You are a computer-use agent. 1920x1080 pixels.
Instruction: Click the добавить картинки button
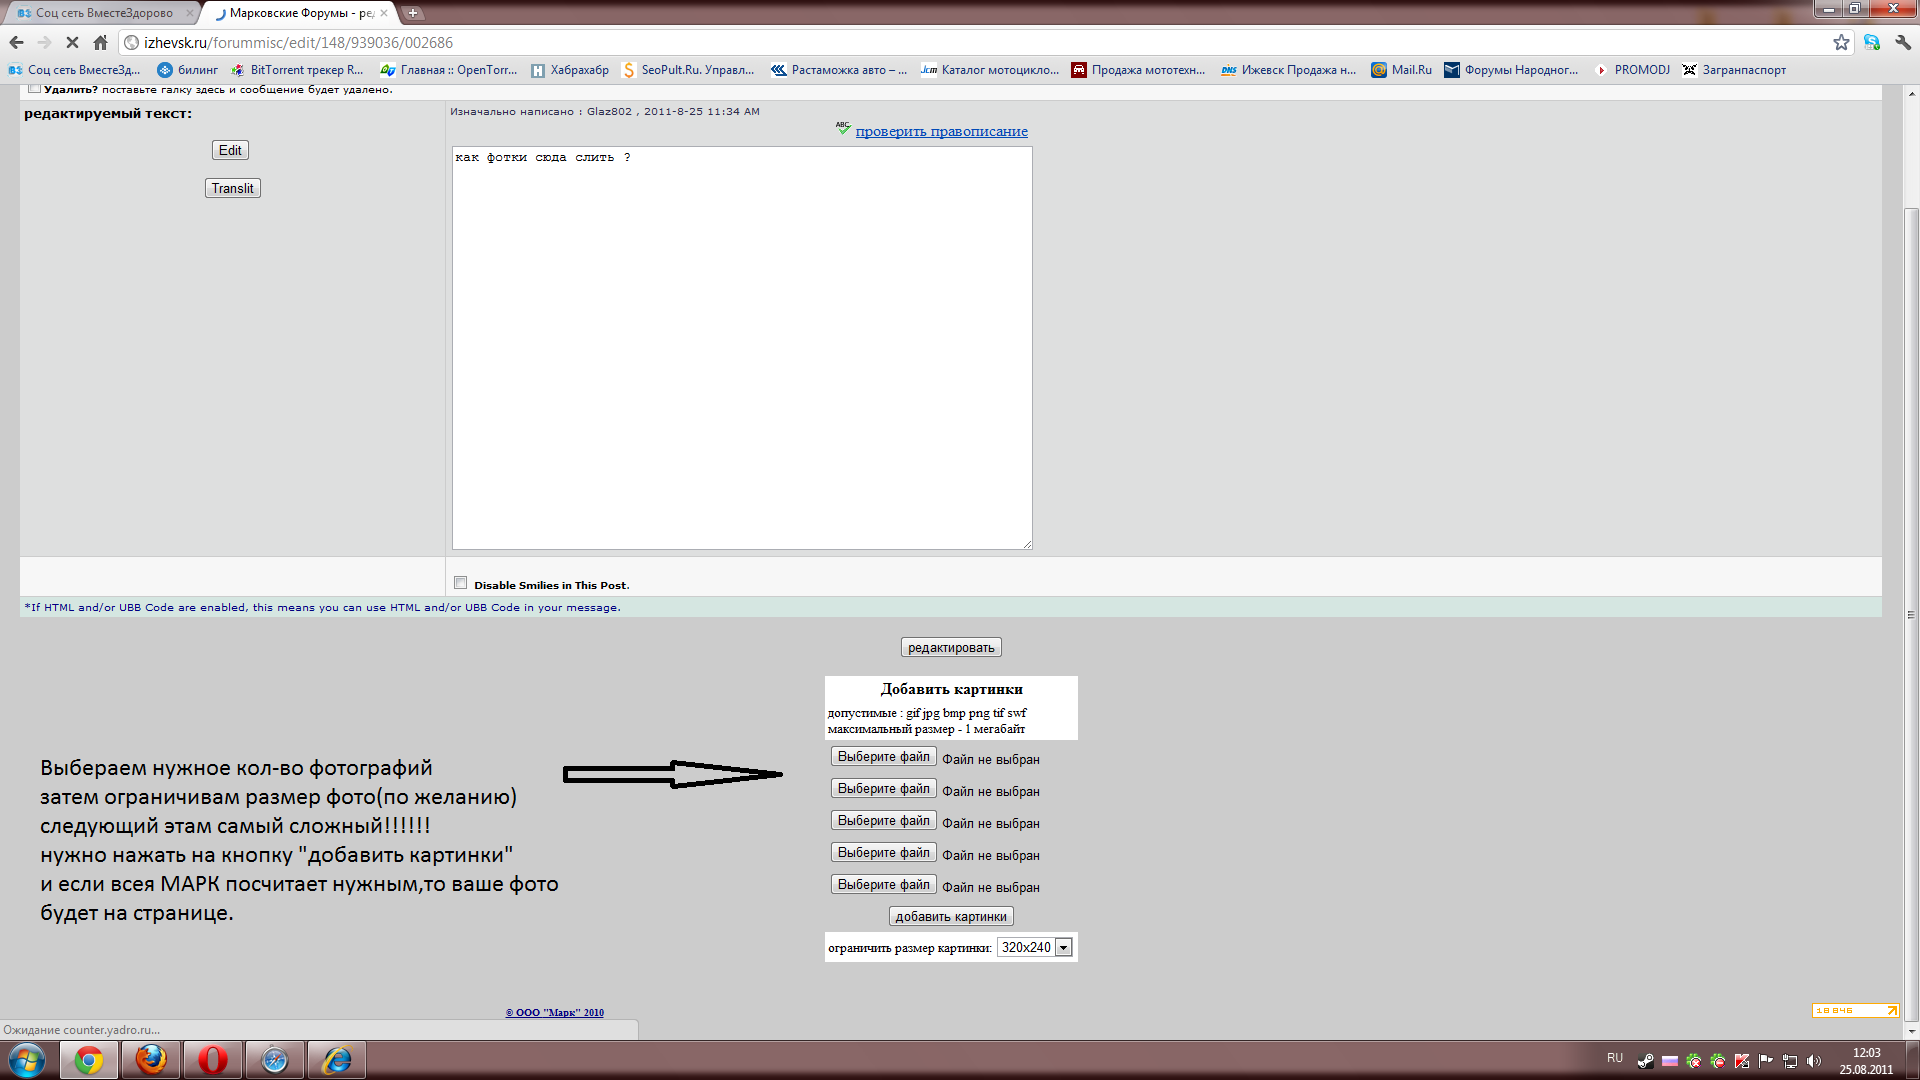click(951, 916)
